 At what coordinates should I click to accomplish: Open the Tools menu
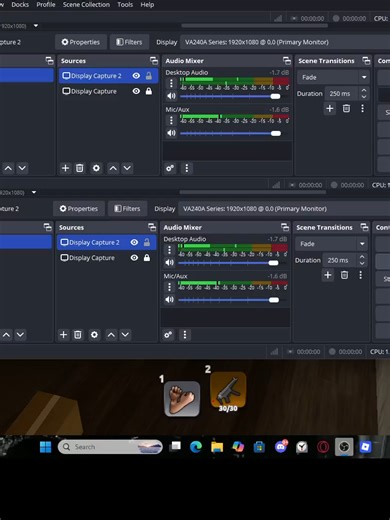(125, 5)
